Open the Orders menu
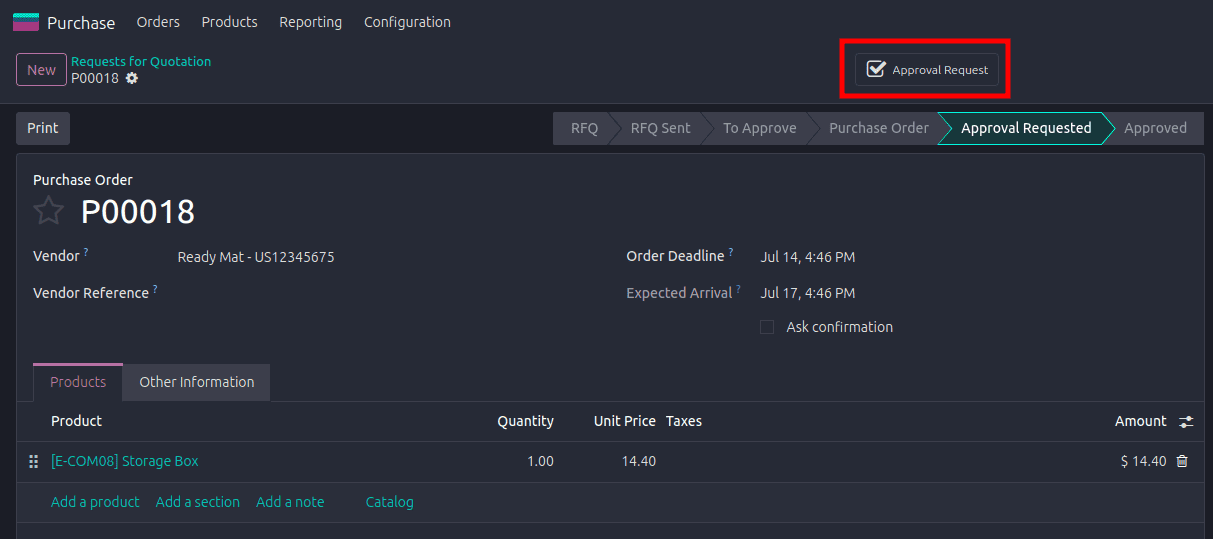 click(158, 22)
